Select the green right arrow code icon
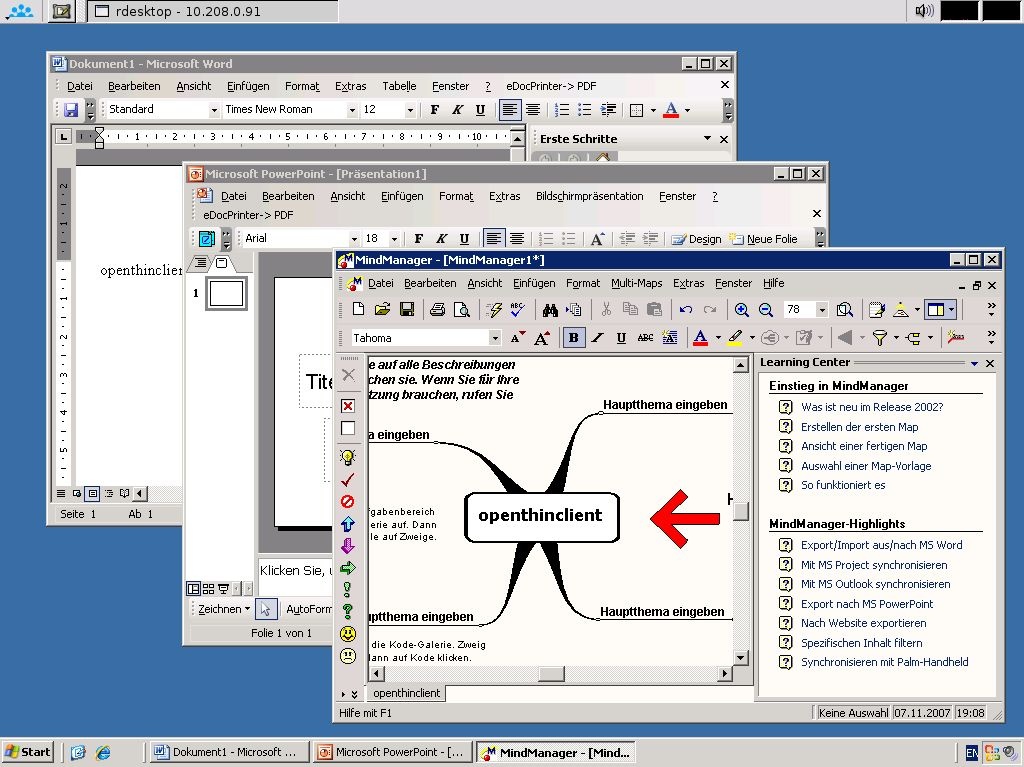This screenshot has width=1024, height=767. (348, 568)
